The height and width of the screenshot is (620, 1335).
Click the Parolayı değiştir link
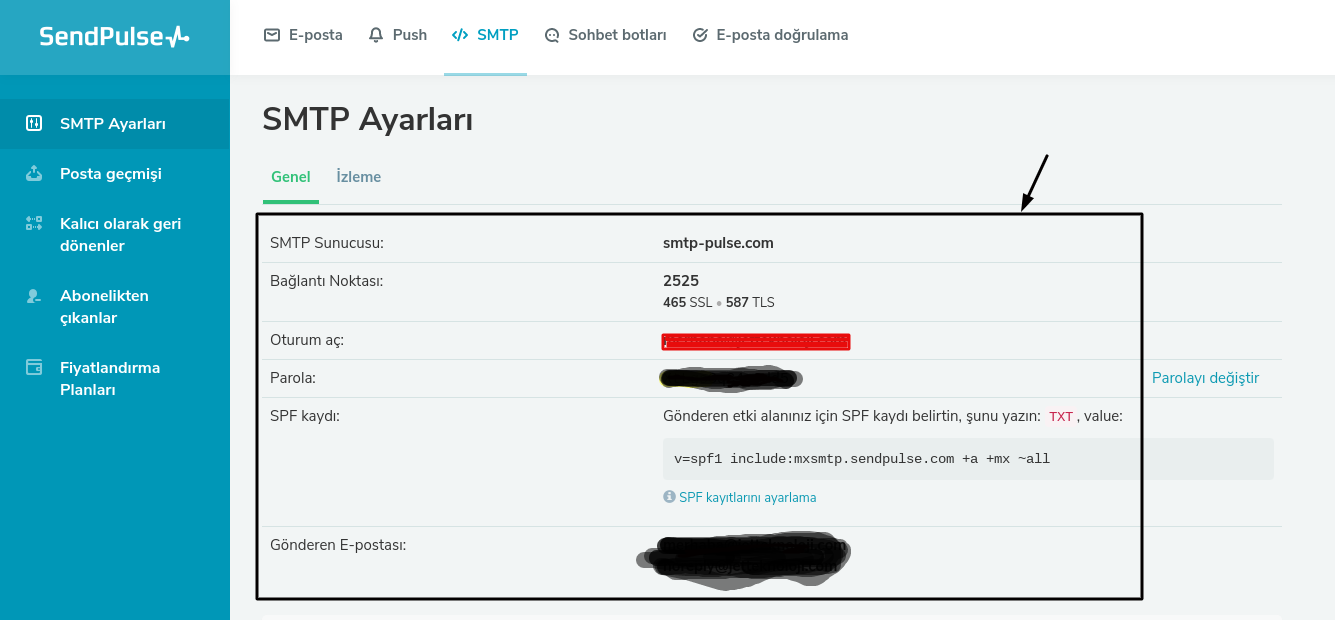(x=1205, y=378)
